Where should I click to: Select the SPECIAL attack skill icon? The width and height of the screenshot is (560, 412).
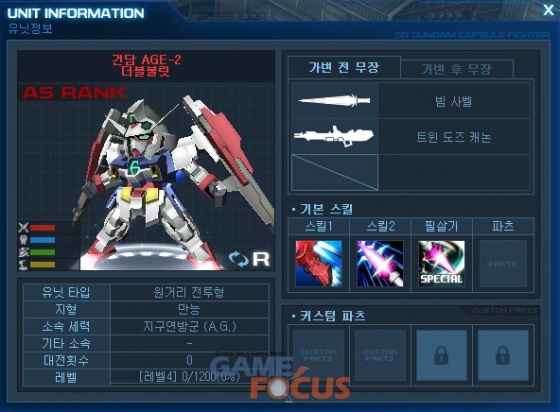(x=441, y=263)
